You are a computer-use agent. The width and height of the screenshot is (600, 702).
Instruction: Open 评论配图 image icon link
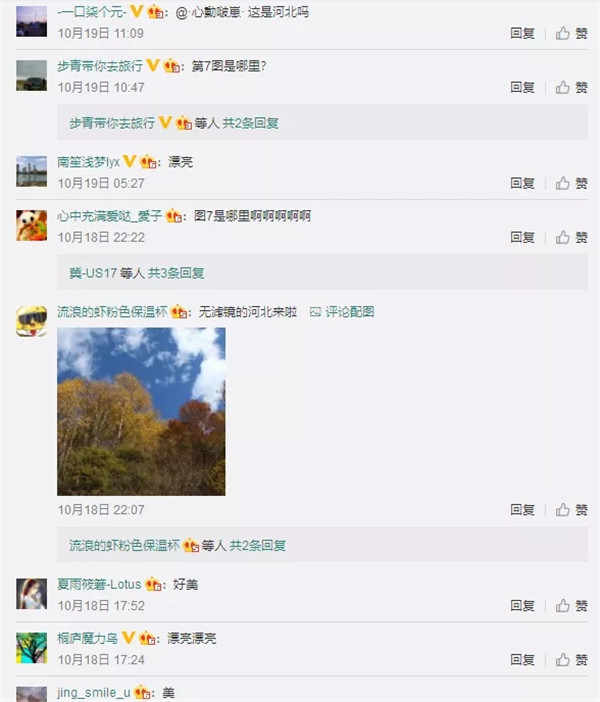pyautogui.click(x=342, y=312)
